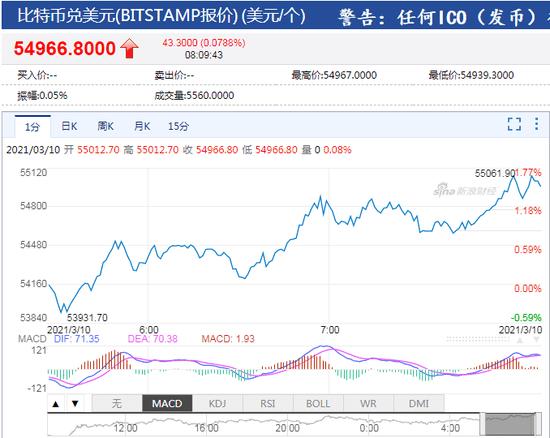This screenshot has width=550, height=438.
Task: Click the 振幅:0.05% value
Action: click(x=42, y=95)
